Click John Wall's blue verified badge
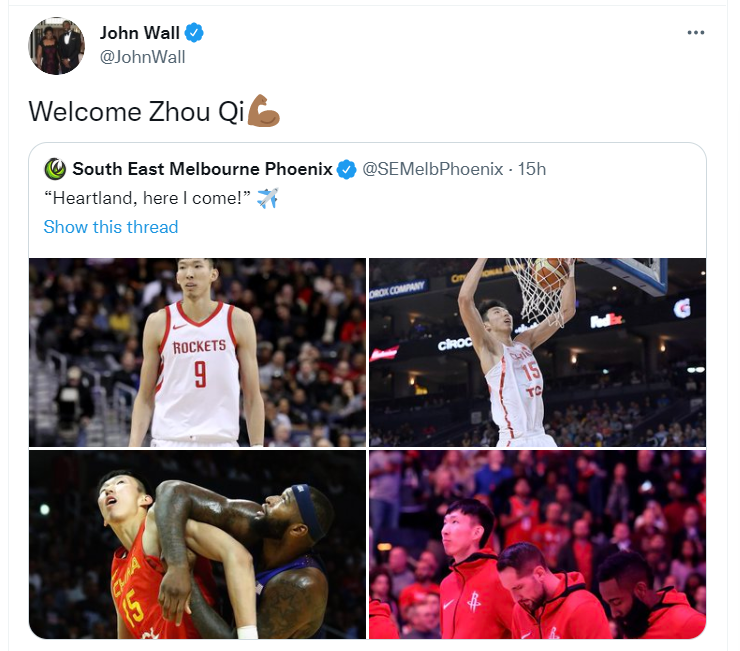The image size is (740, 651). coord(194,33)
